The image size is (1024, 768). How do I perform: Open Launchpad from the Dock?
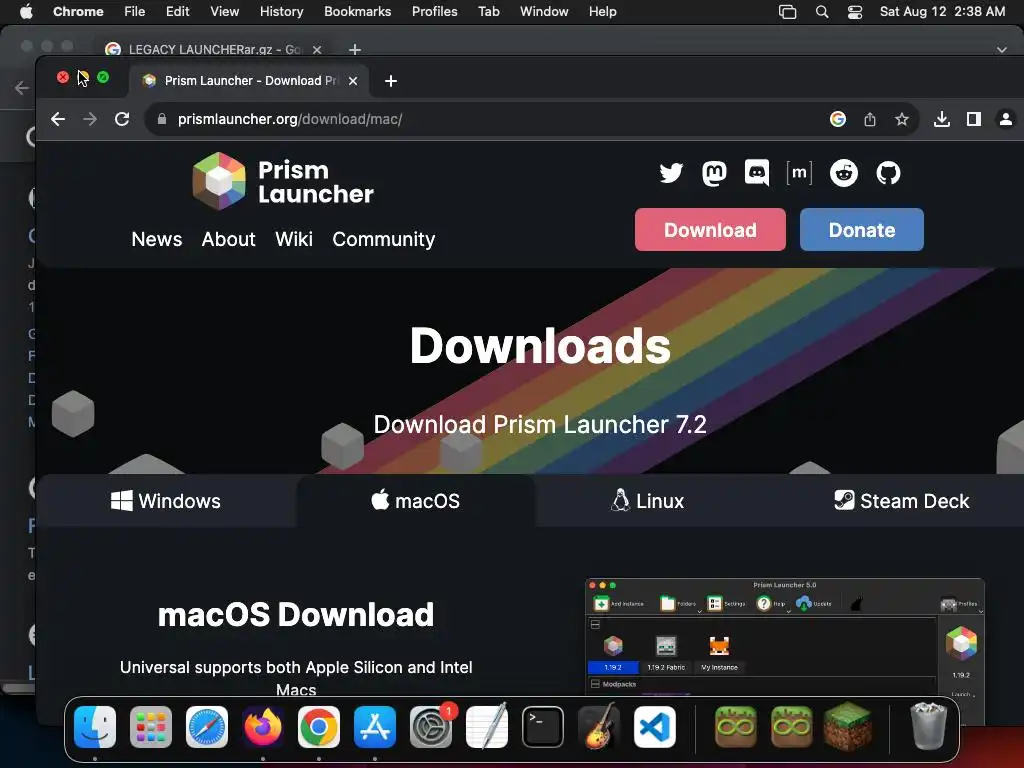[151, 727]
